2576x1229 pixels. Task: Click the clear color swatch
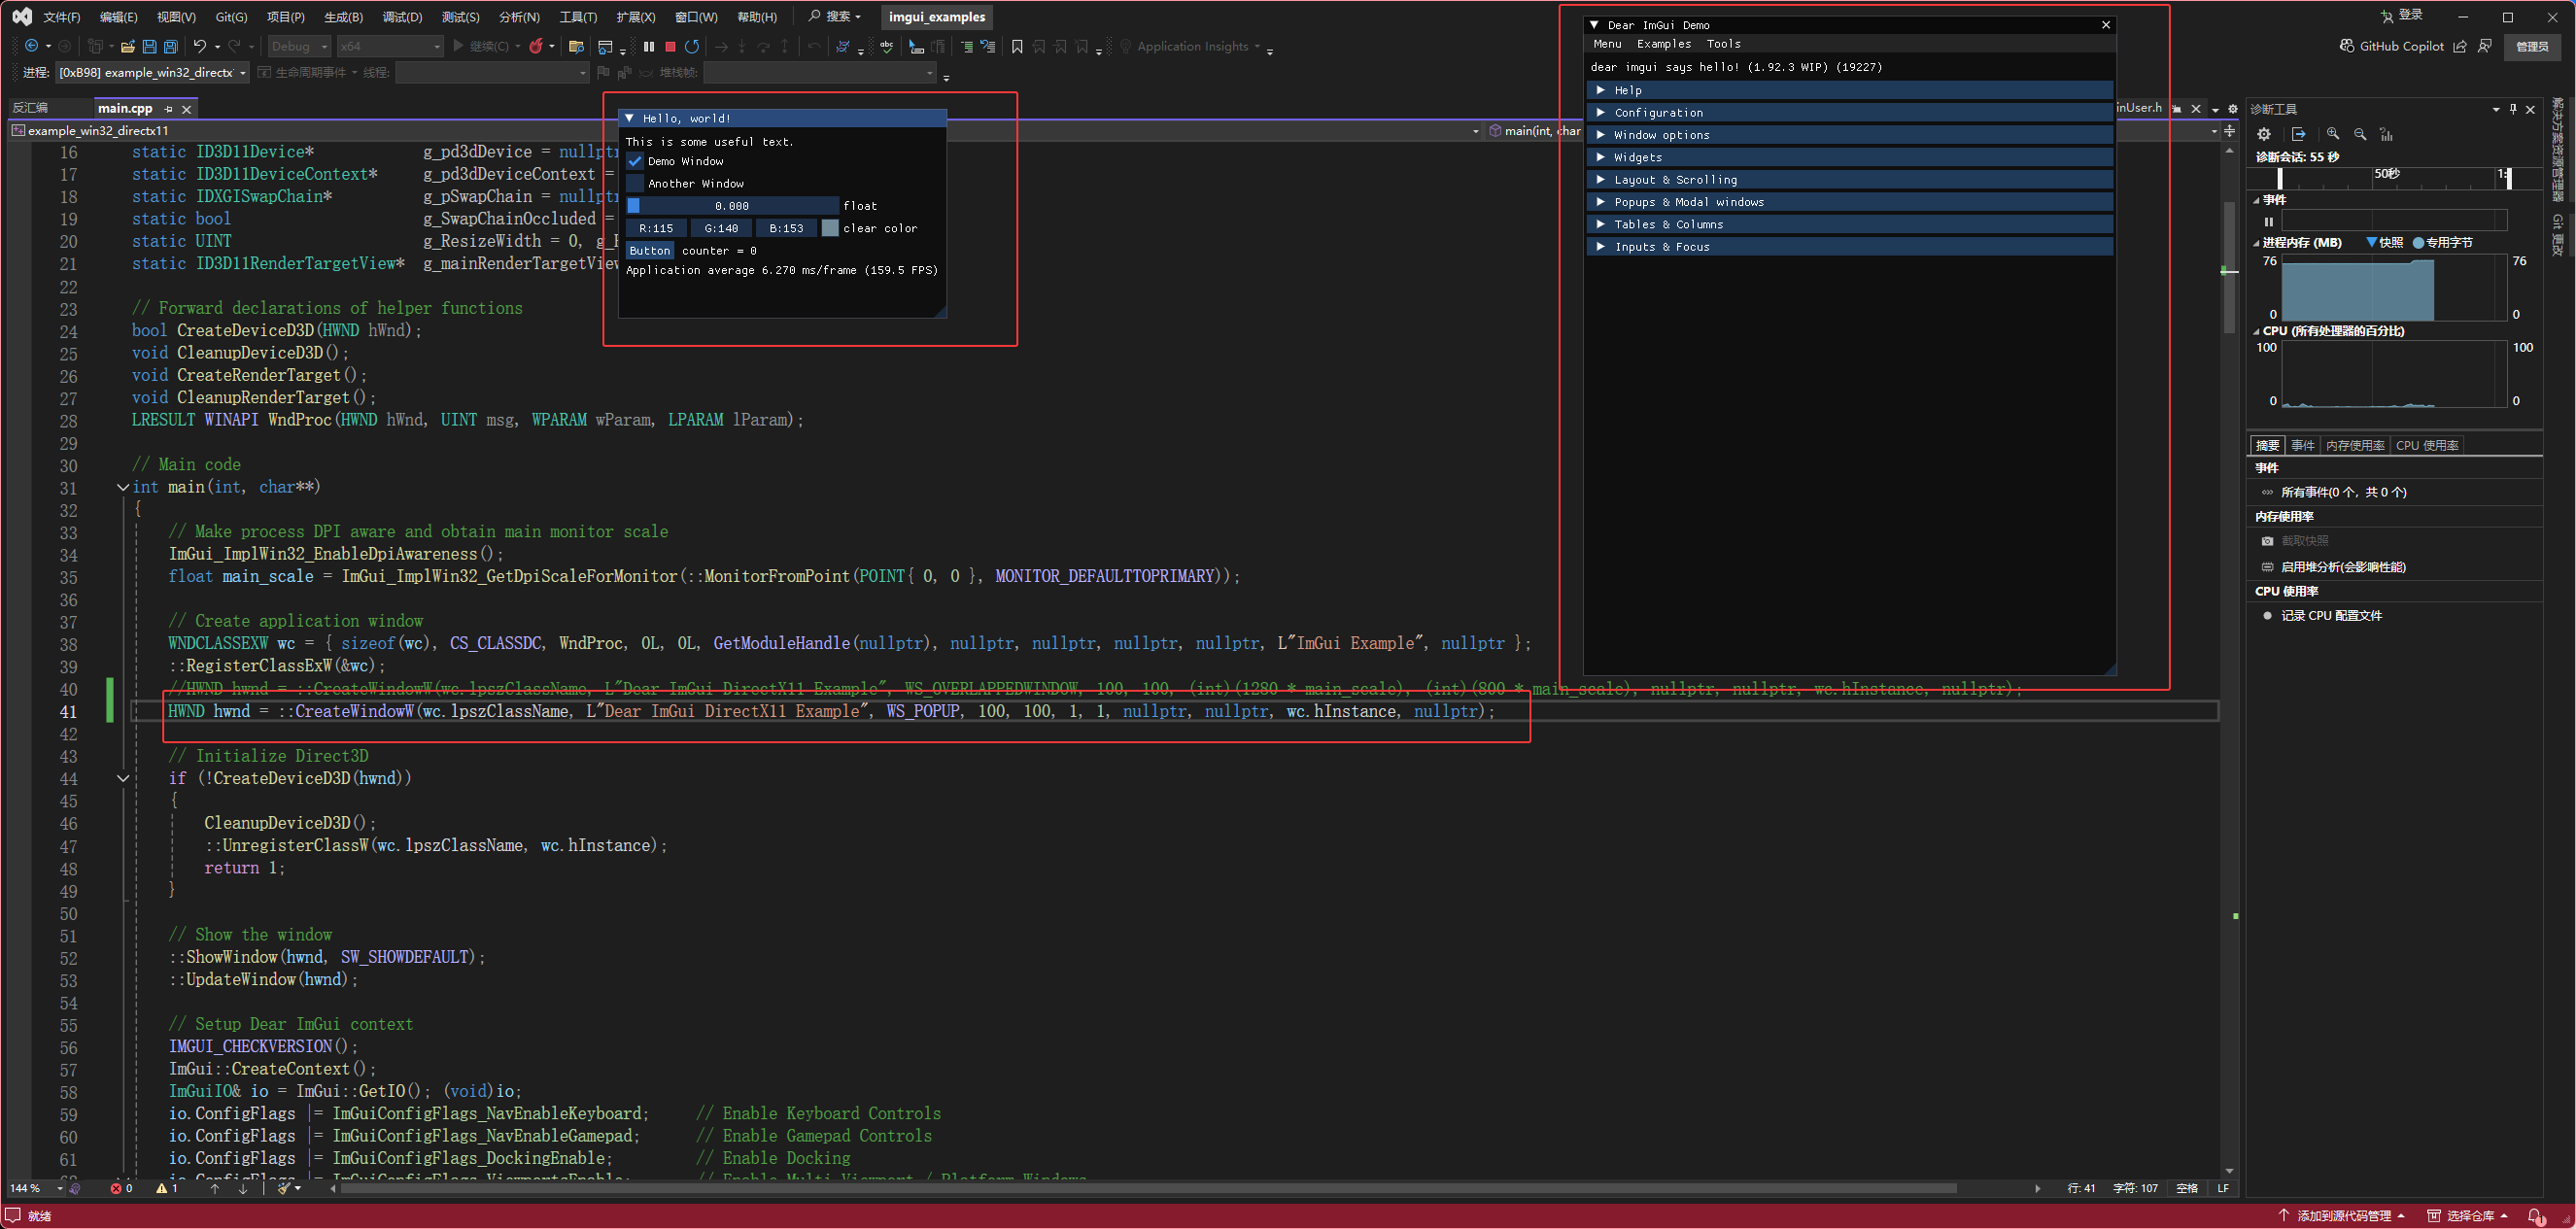(x=830, y=228)
